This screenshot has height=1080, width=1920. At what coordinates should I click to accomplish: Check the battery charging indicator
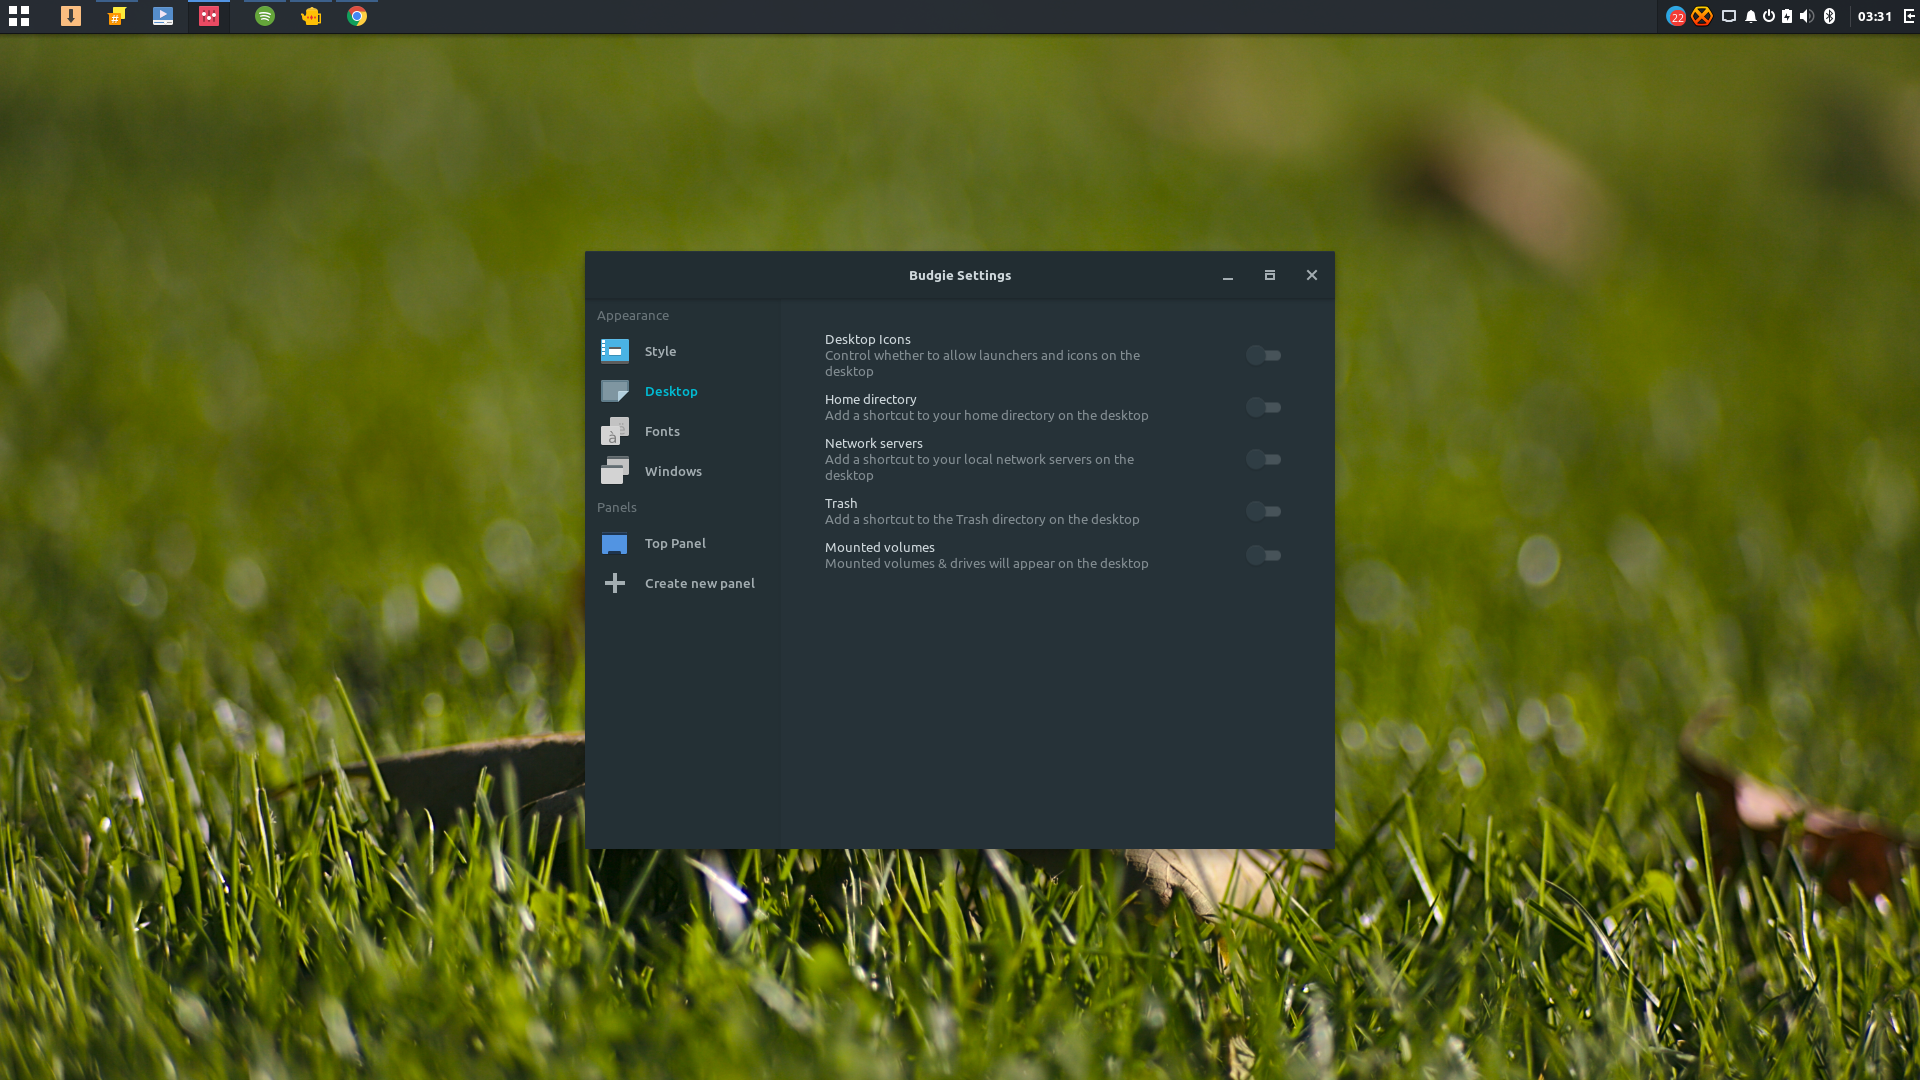tap(1787, 16)
